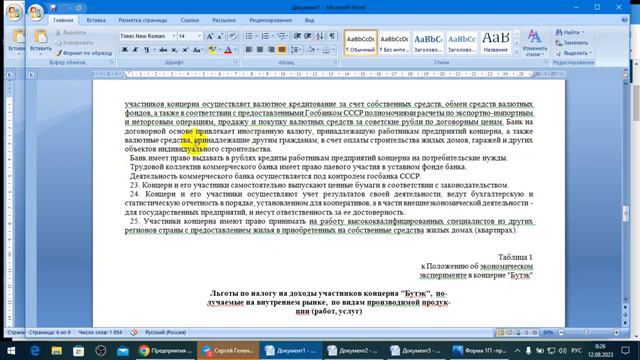Copy selection with Копировать

pyautogui.click(x=75, y=42)
